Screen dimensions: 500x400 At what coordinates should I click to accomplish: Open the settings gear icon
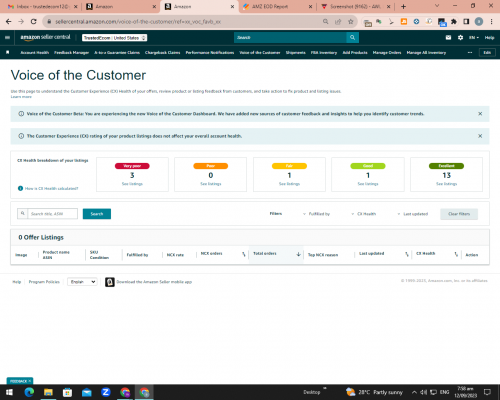tap(460, 37)
